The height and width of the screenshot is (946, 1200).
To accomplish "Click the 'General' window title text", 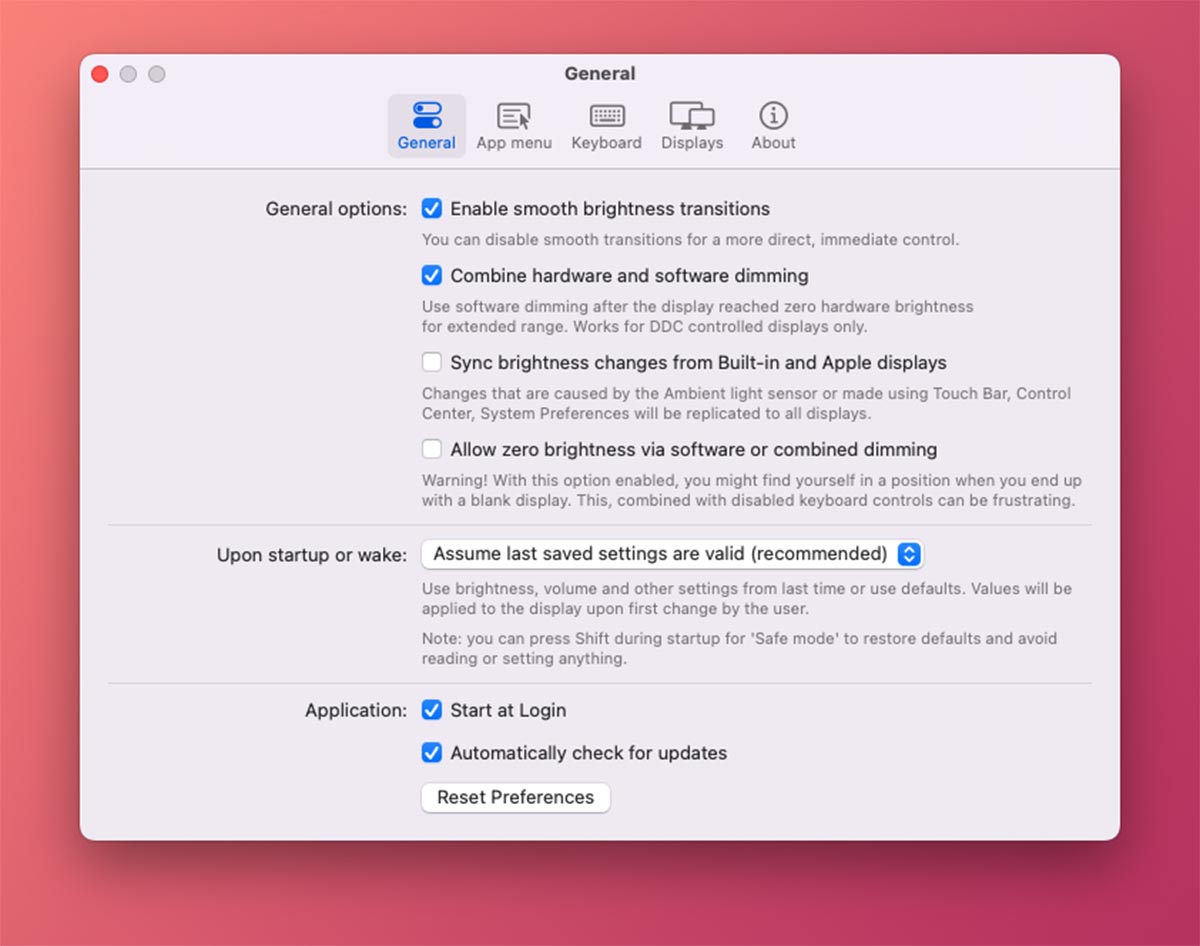I will pos(600,74).
